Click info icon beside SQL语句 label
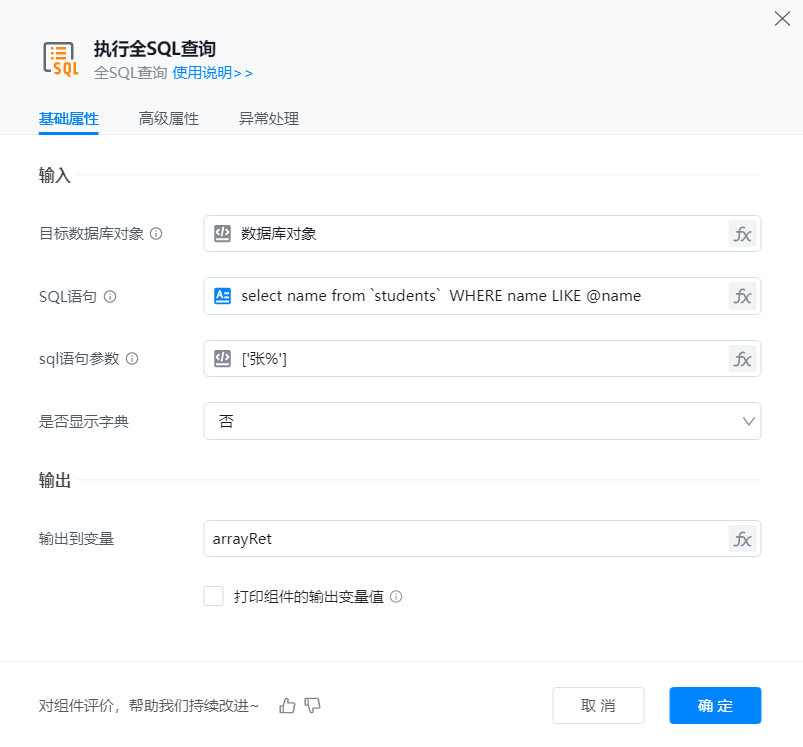The height and width of the screenshot is (747, 803). [x=110, y=297]
